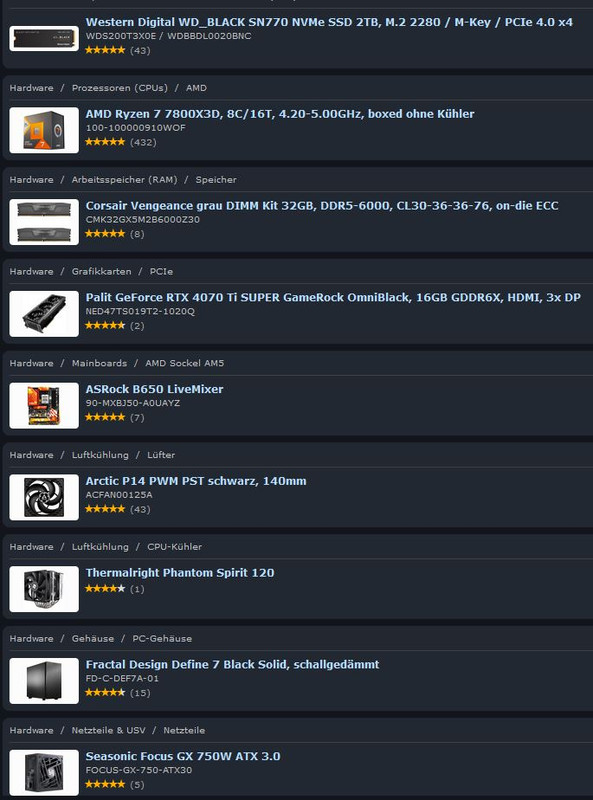Open the Seasonic Focus GX power supply thumbnail
This screenshot has height=800, width=593.
click(x=44, y=773)
